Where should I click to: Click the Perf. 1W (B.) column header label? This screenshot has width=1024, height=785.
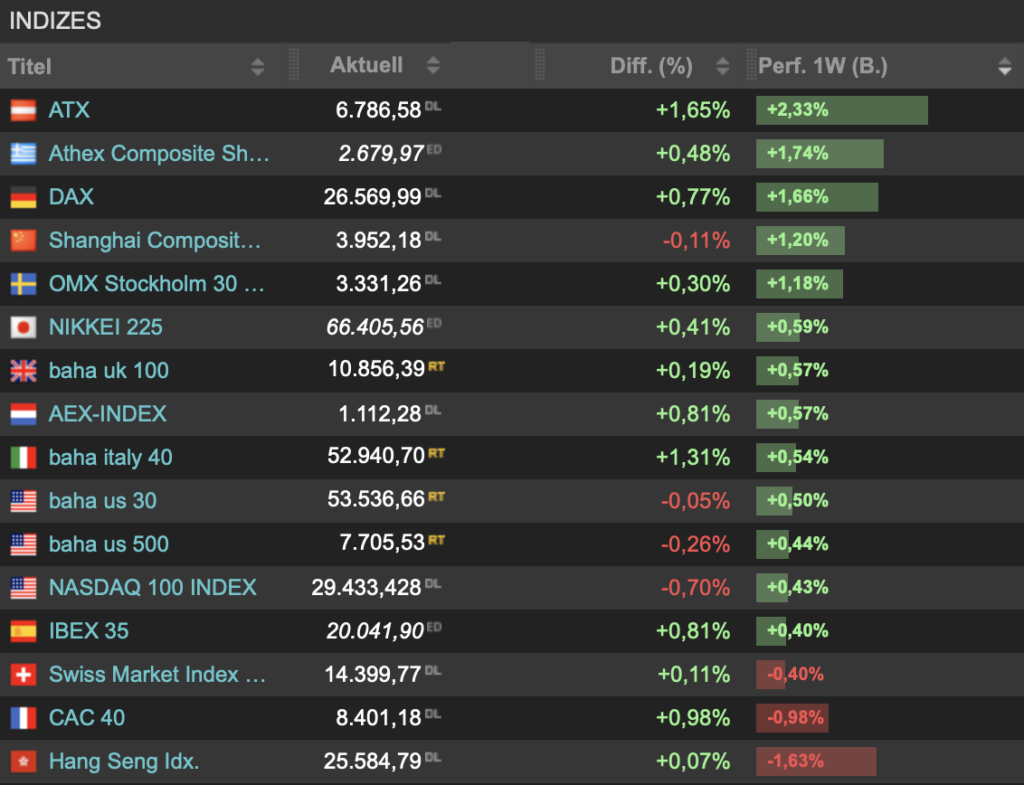[823, 66]
